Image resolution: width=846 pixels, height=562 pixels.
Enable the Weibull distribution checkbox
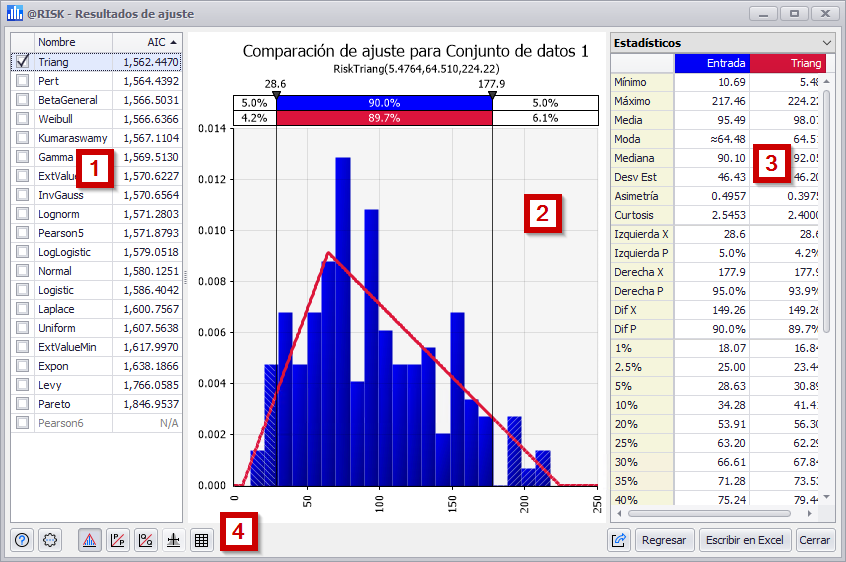coord(22,119)
